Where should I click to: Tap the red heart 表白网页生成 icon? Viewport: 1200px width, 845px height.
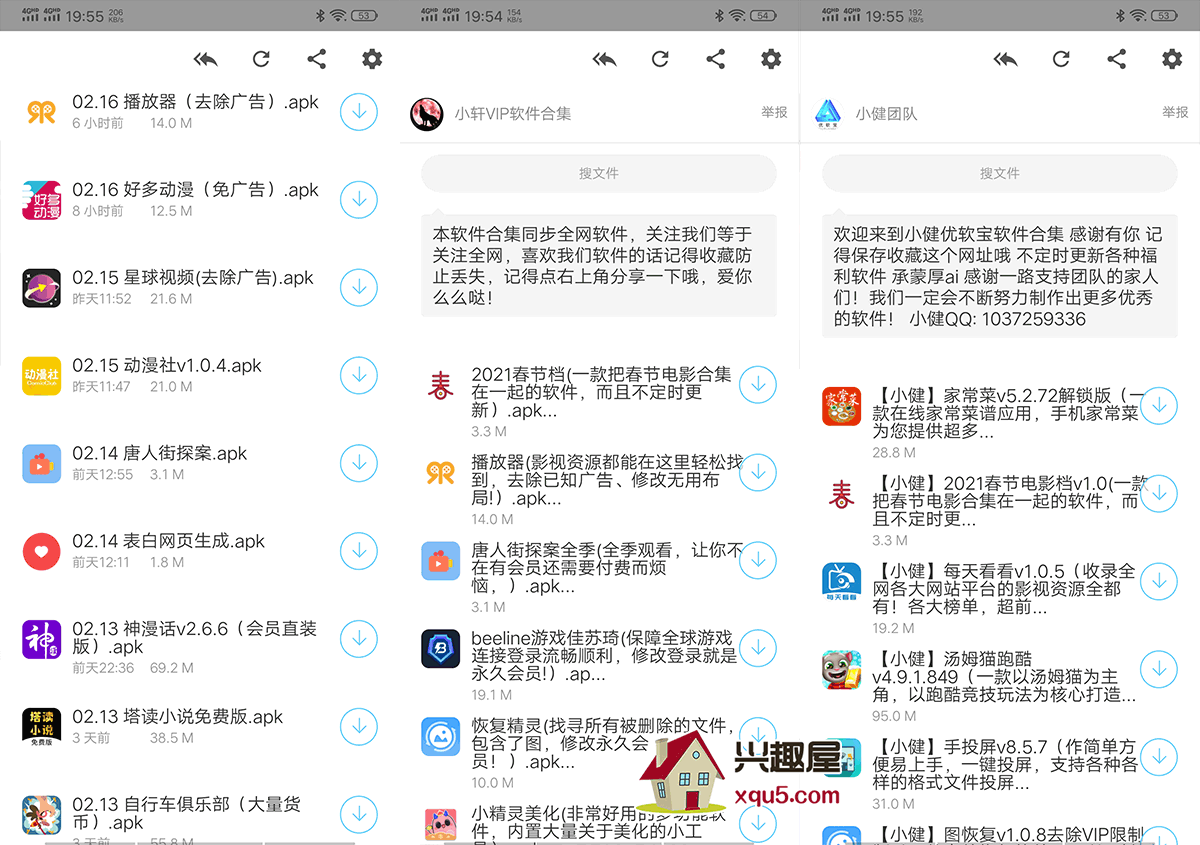(x=41, y=551)
